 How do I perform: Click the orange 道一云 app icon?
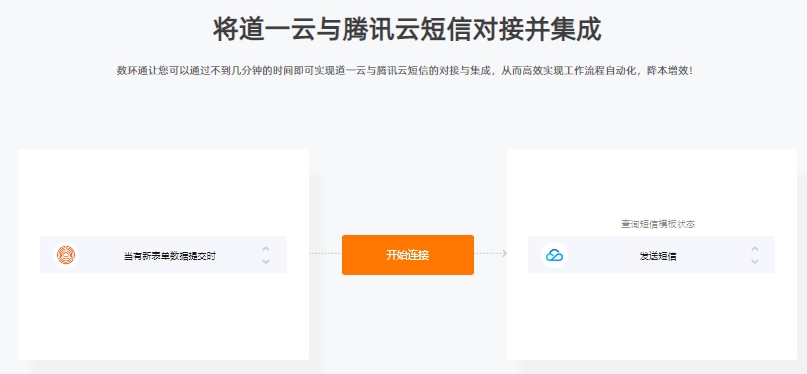tap(66, 255)
